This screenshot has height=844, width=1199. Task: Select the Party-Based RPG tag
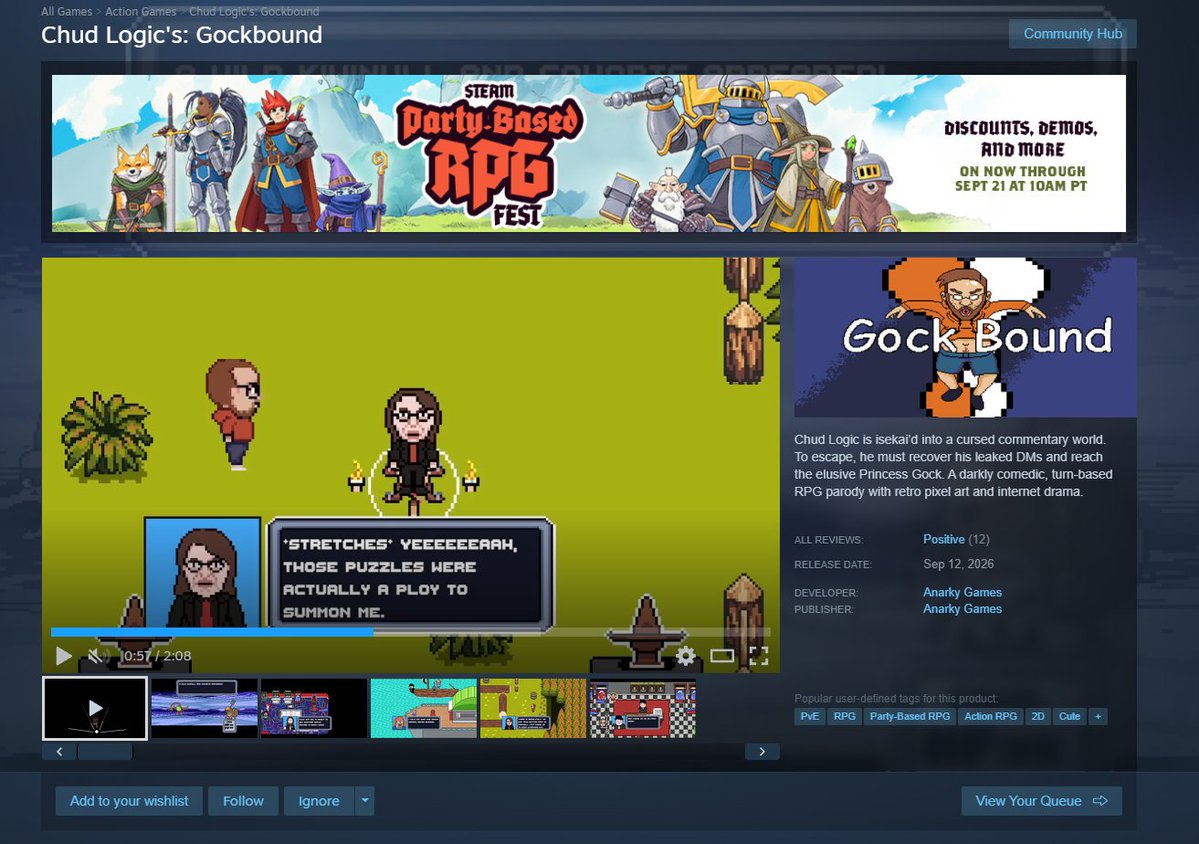pyautogui.click(x=910, y=716)
